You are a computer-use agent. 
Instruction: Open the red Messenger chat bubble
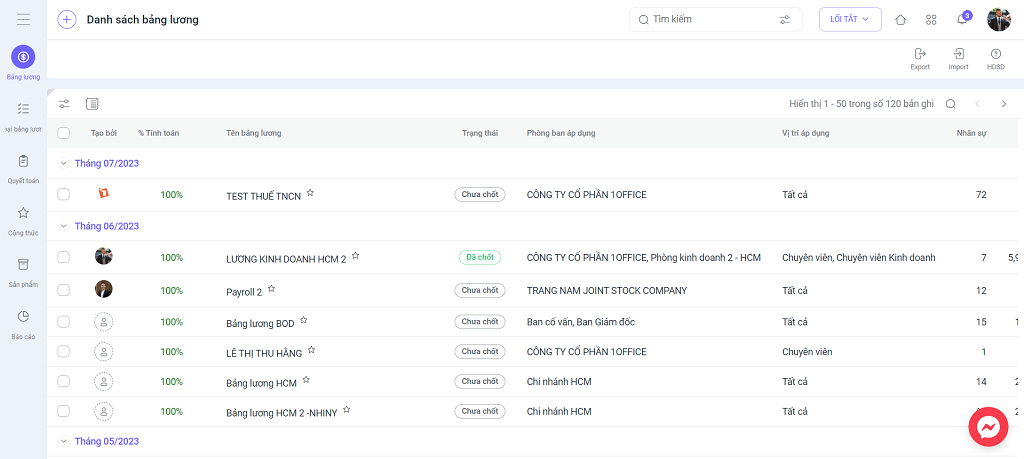[x=988, y=428]
